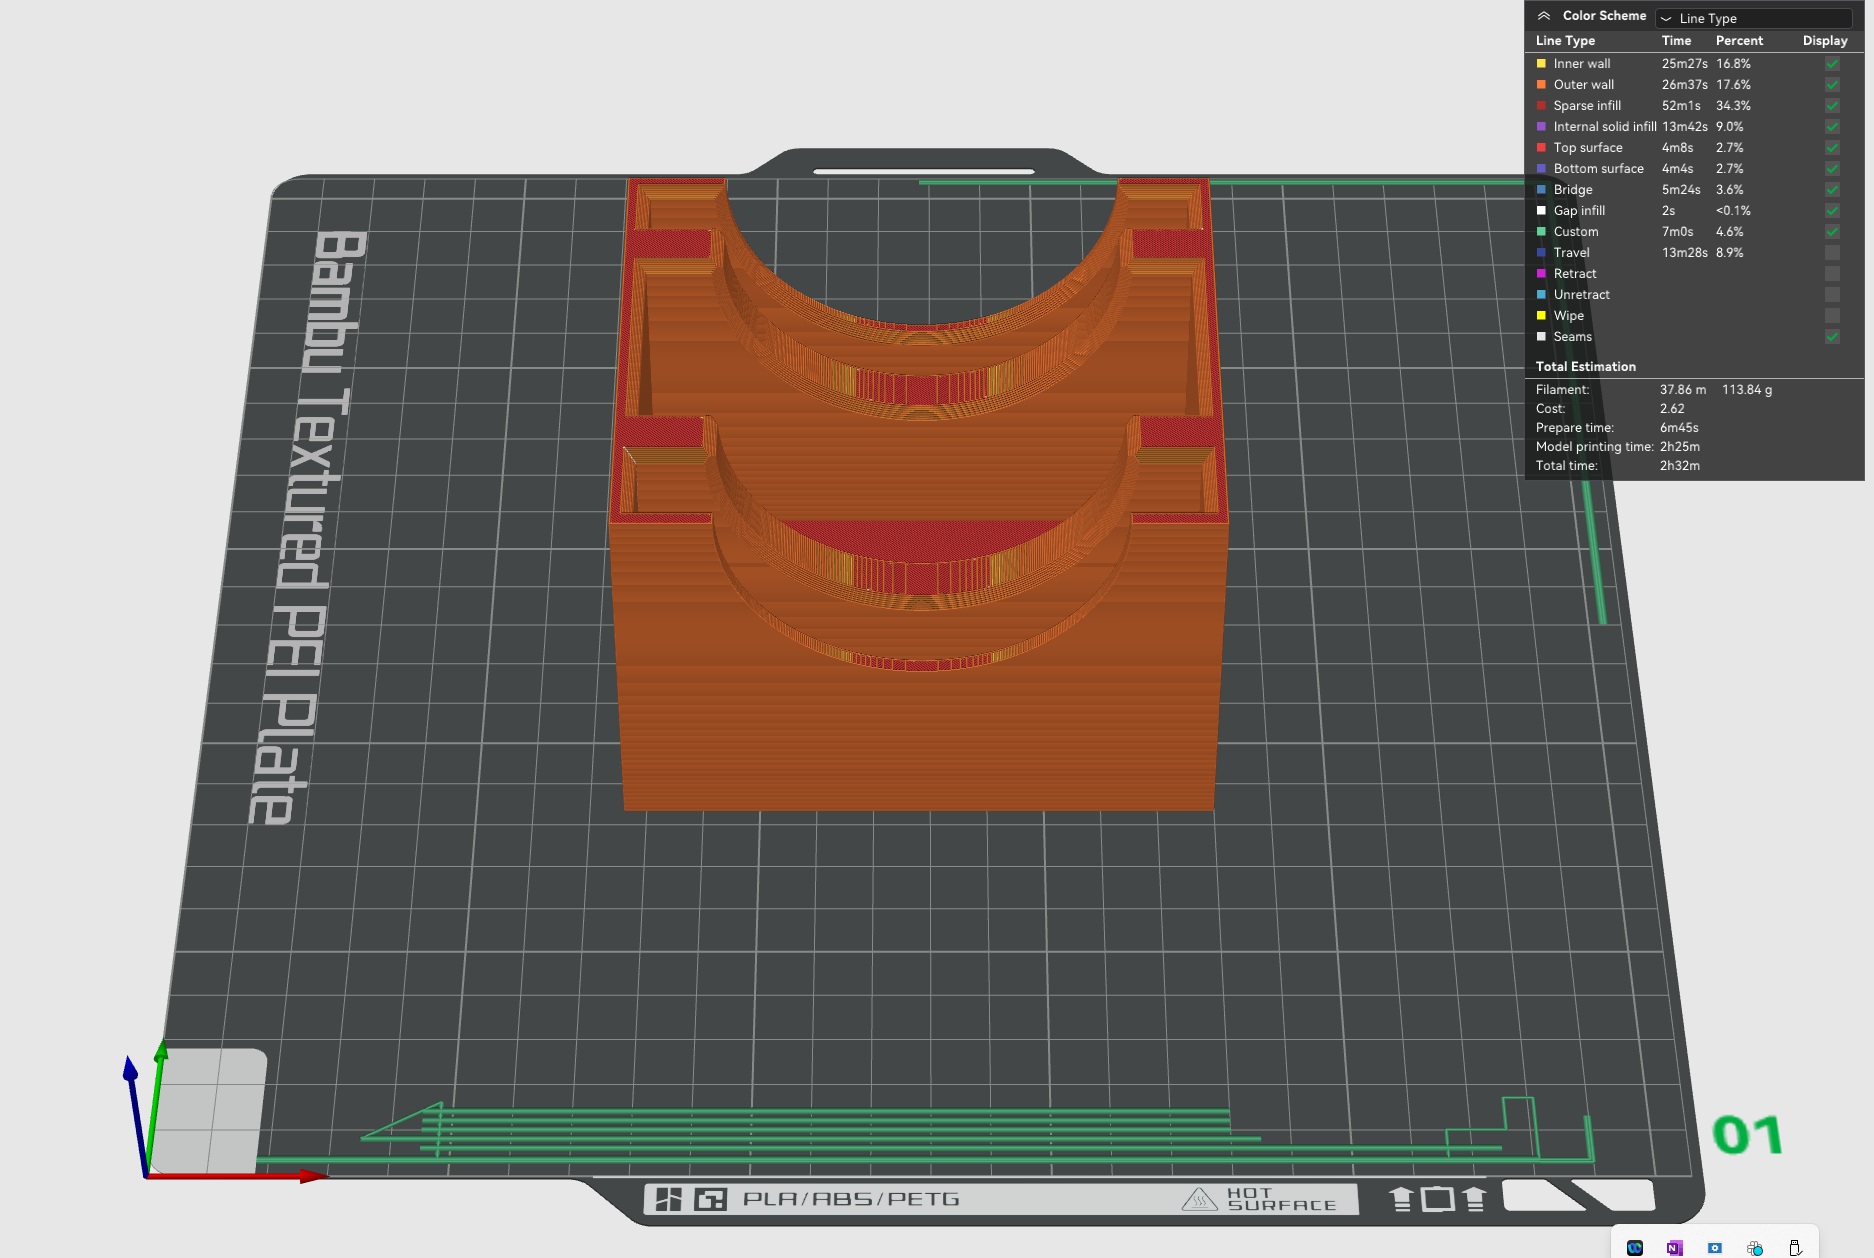The height and width of the screenshot is (1258, 1874).
Task: Click the safely remove USB tray icon
Action: tap(1795, 1247)
